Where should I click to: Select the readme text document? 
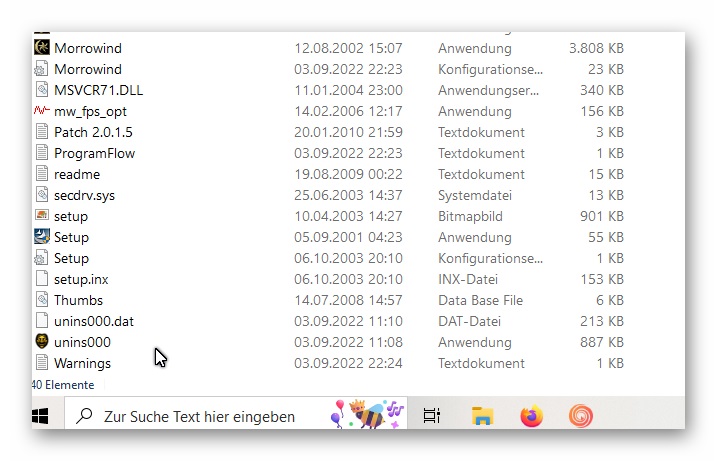tap(76, 174)
